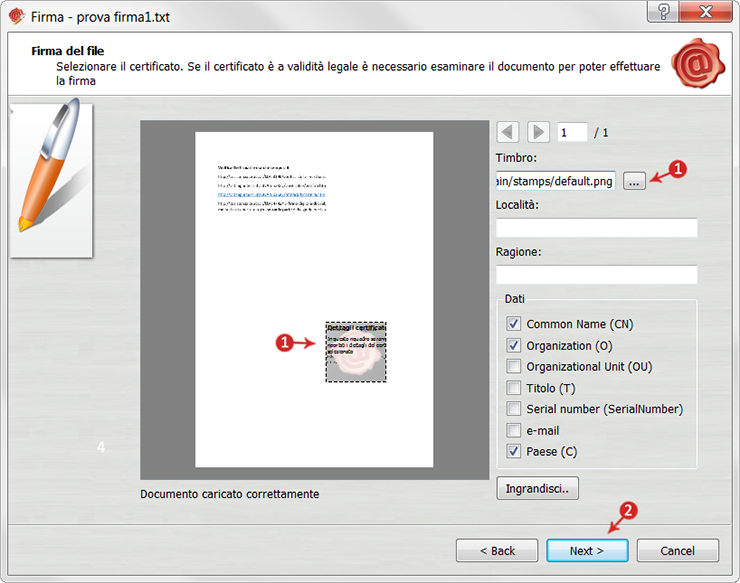Click the Firma app icon in title bar
The height and width of the screenshot is (583, 740).
16,15
